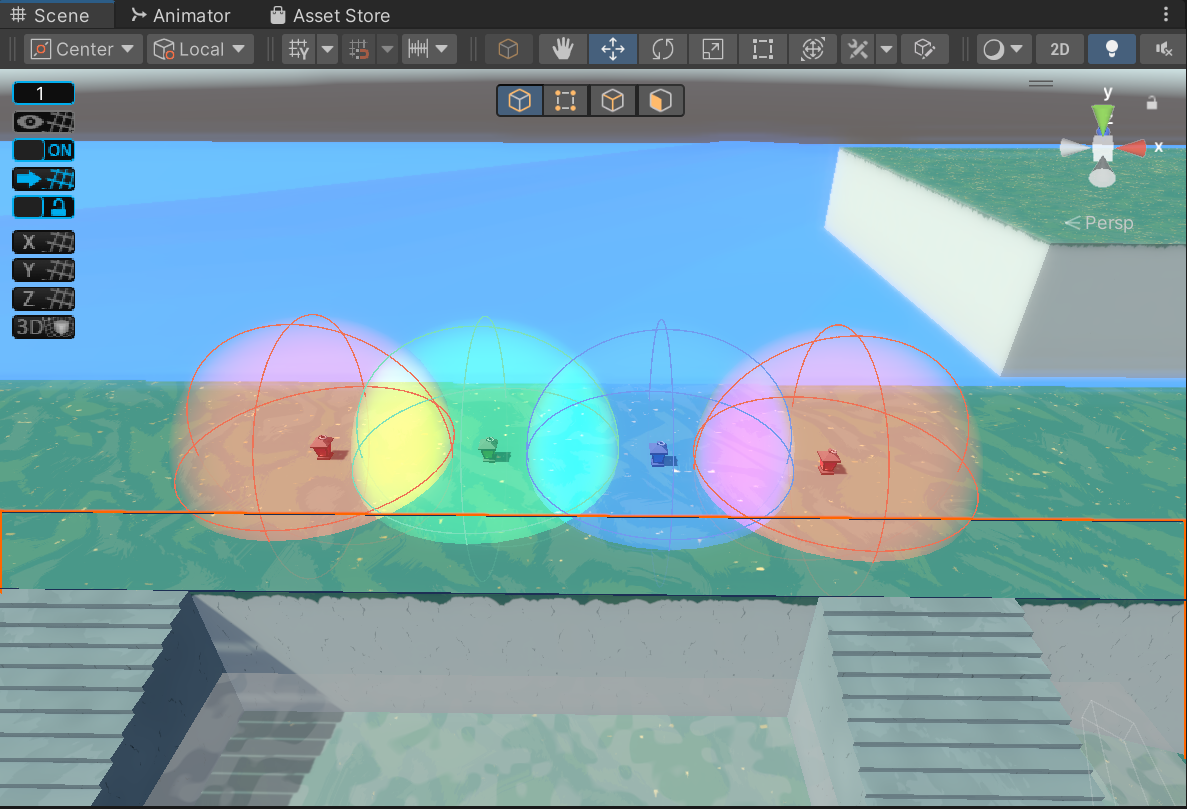Screen dimensions: 1187x809
Task: Open the Local handle rotation dropdown
Action: [200, 49]
